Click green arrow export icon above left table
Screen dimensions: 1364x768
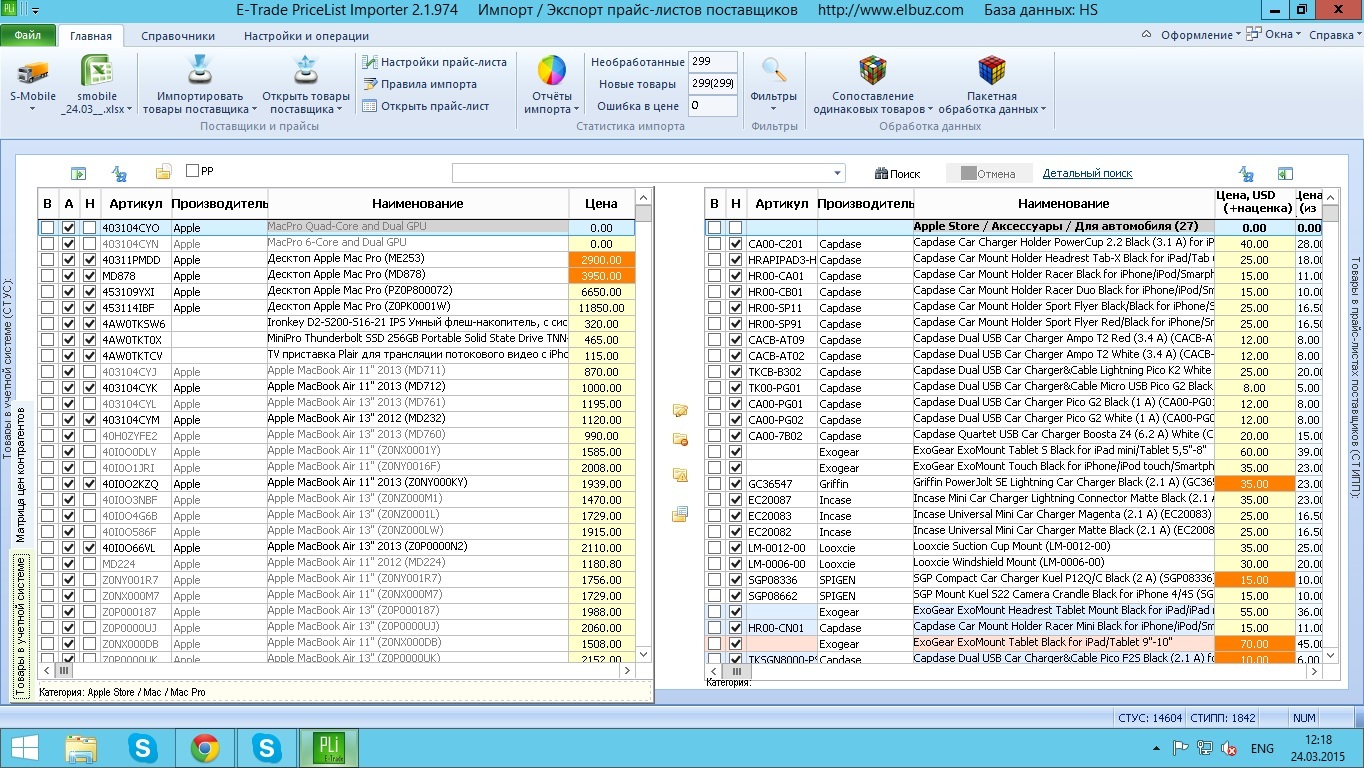(78, 173)
